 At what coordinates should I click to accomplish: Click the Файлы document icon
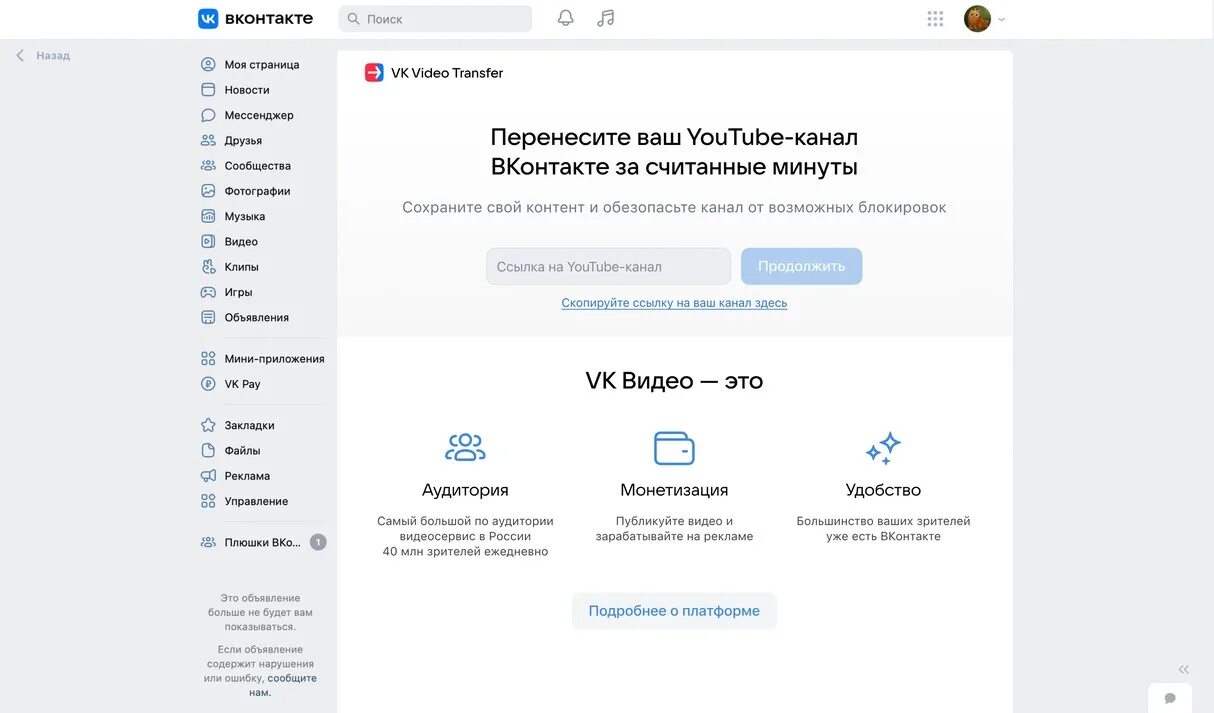(208, 451)
